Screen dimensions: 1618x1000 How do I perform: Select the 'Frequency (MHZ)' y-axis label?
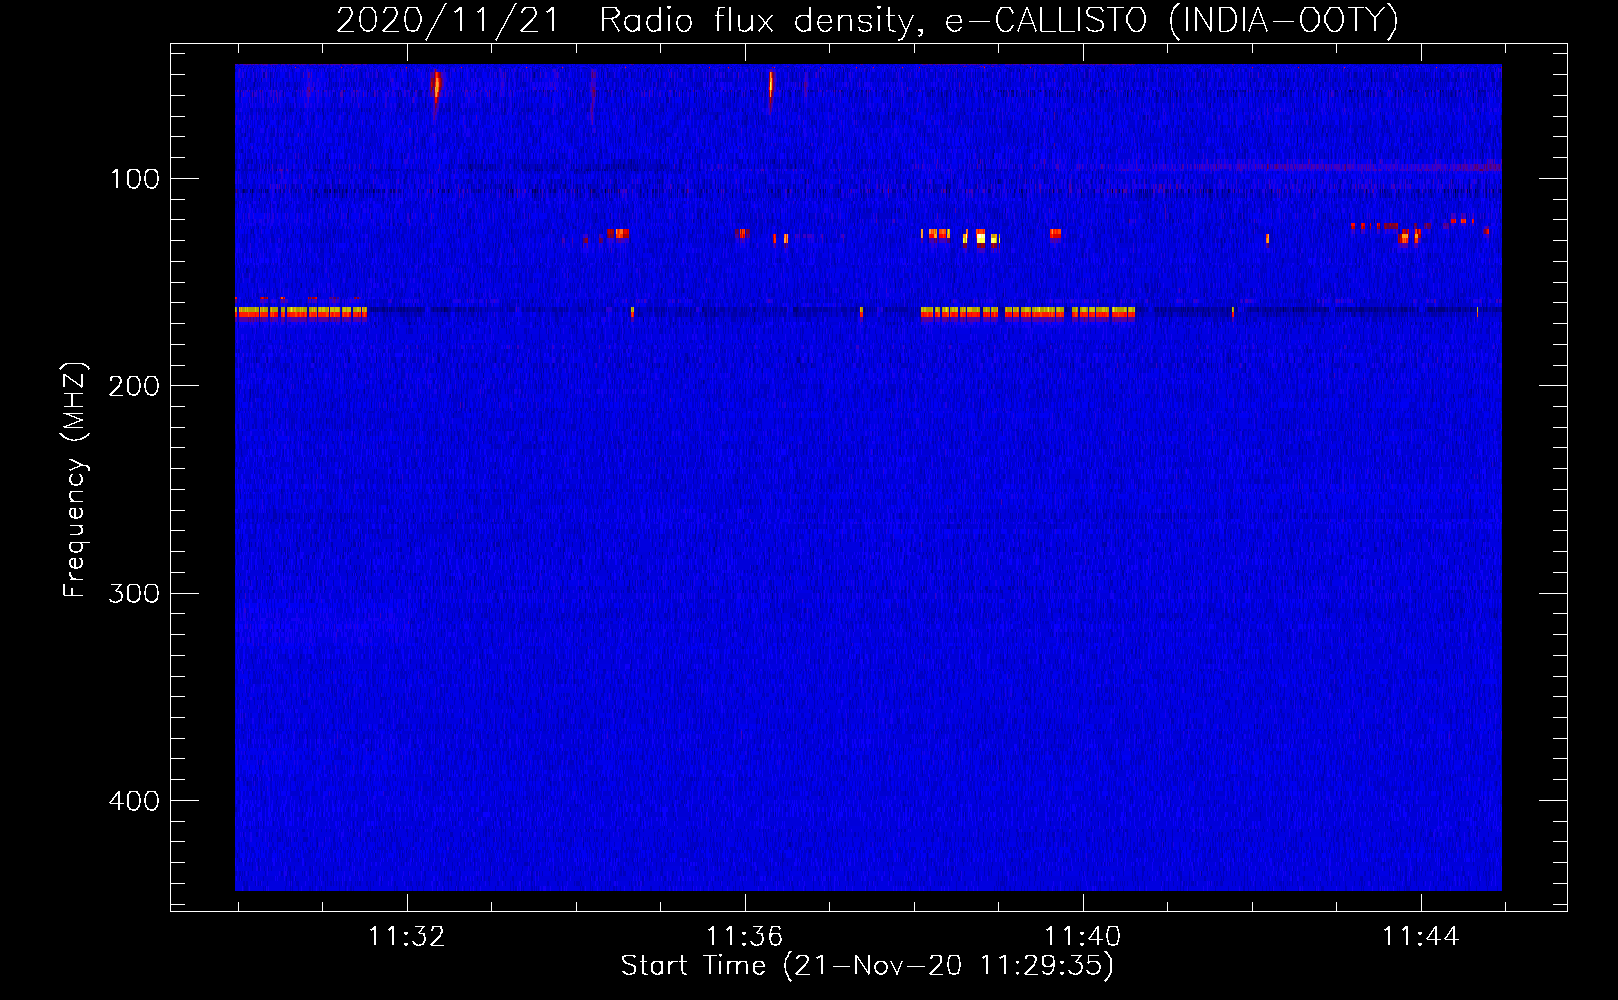(75, 480)
